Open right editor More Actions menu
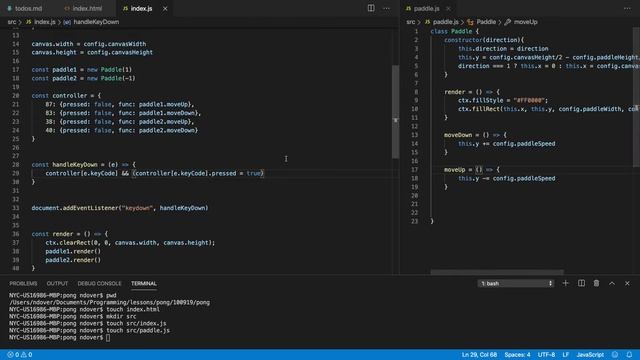The height and width of the screenshot is (360, 640). (627, 8)
